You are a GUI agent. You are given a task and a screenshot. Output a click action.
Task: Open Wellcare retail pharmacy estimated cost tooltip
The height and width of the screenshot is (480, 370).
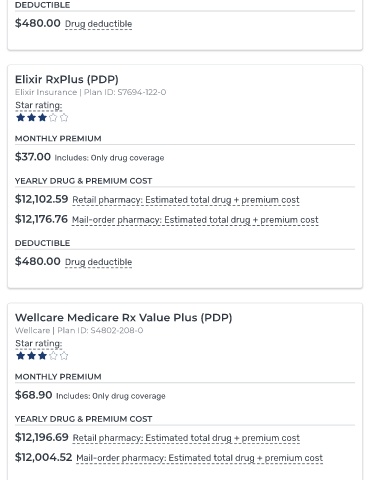[x=186, y=438]
